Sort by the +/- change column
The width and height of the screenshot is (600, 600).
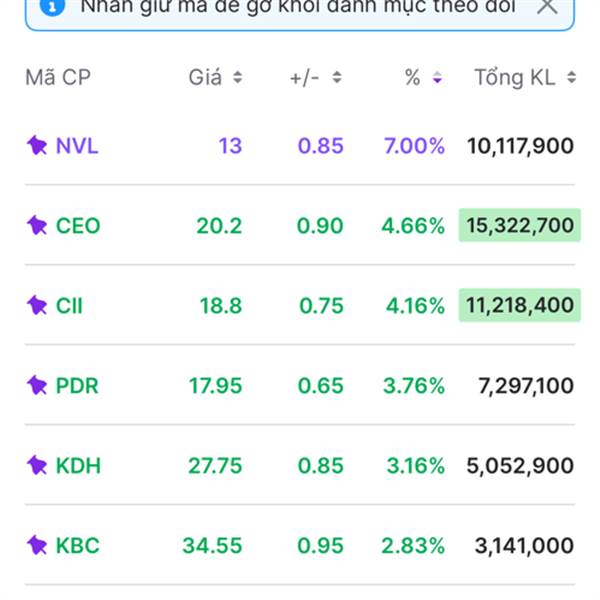point(315,78)
